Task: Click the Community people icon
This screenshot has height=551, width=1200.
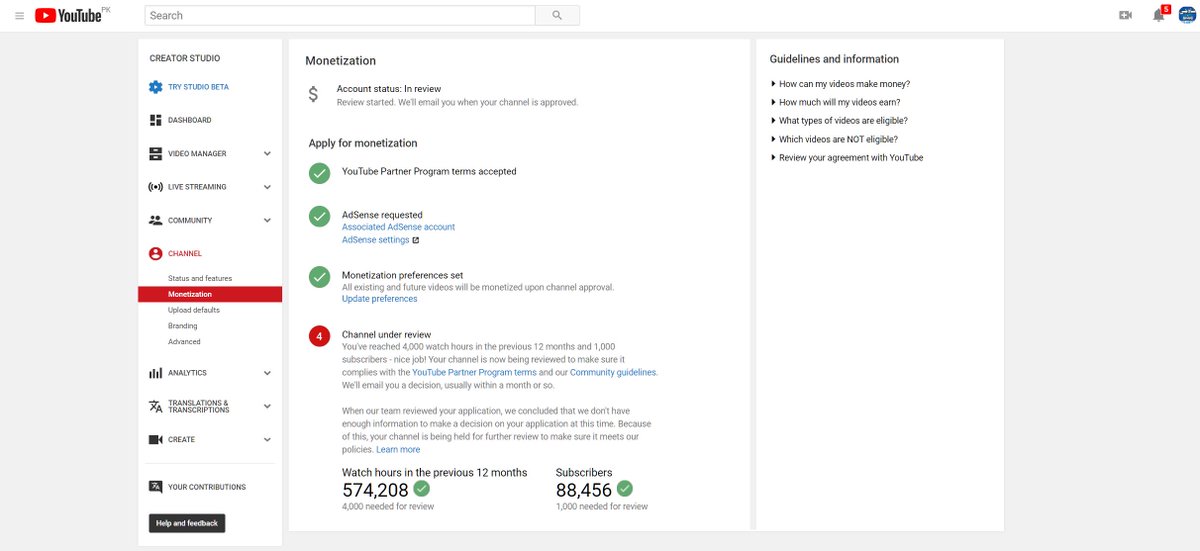Action: [x=155, y=220]
